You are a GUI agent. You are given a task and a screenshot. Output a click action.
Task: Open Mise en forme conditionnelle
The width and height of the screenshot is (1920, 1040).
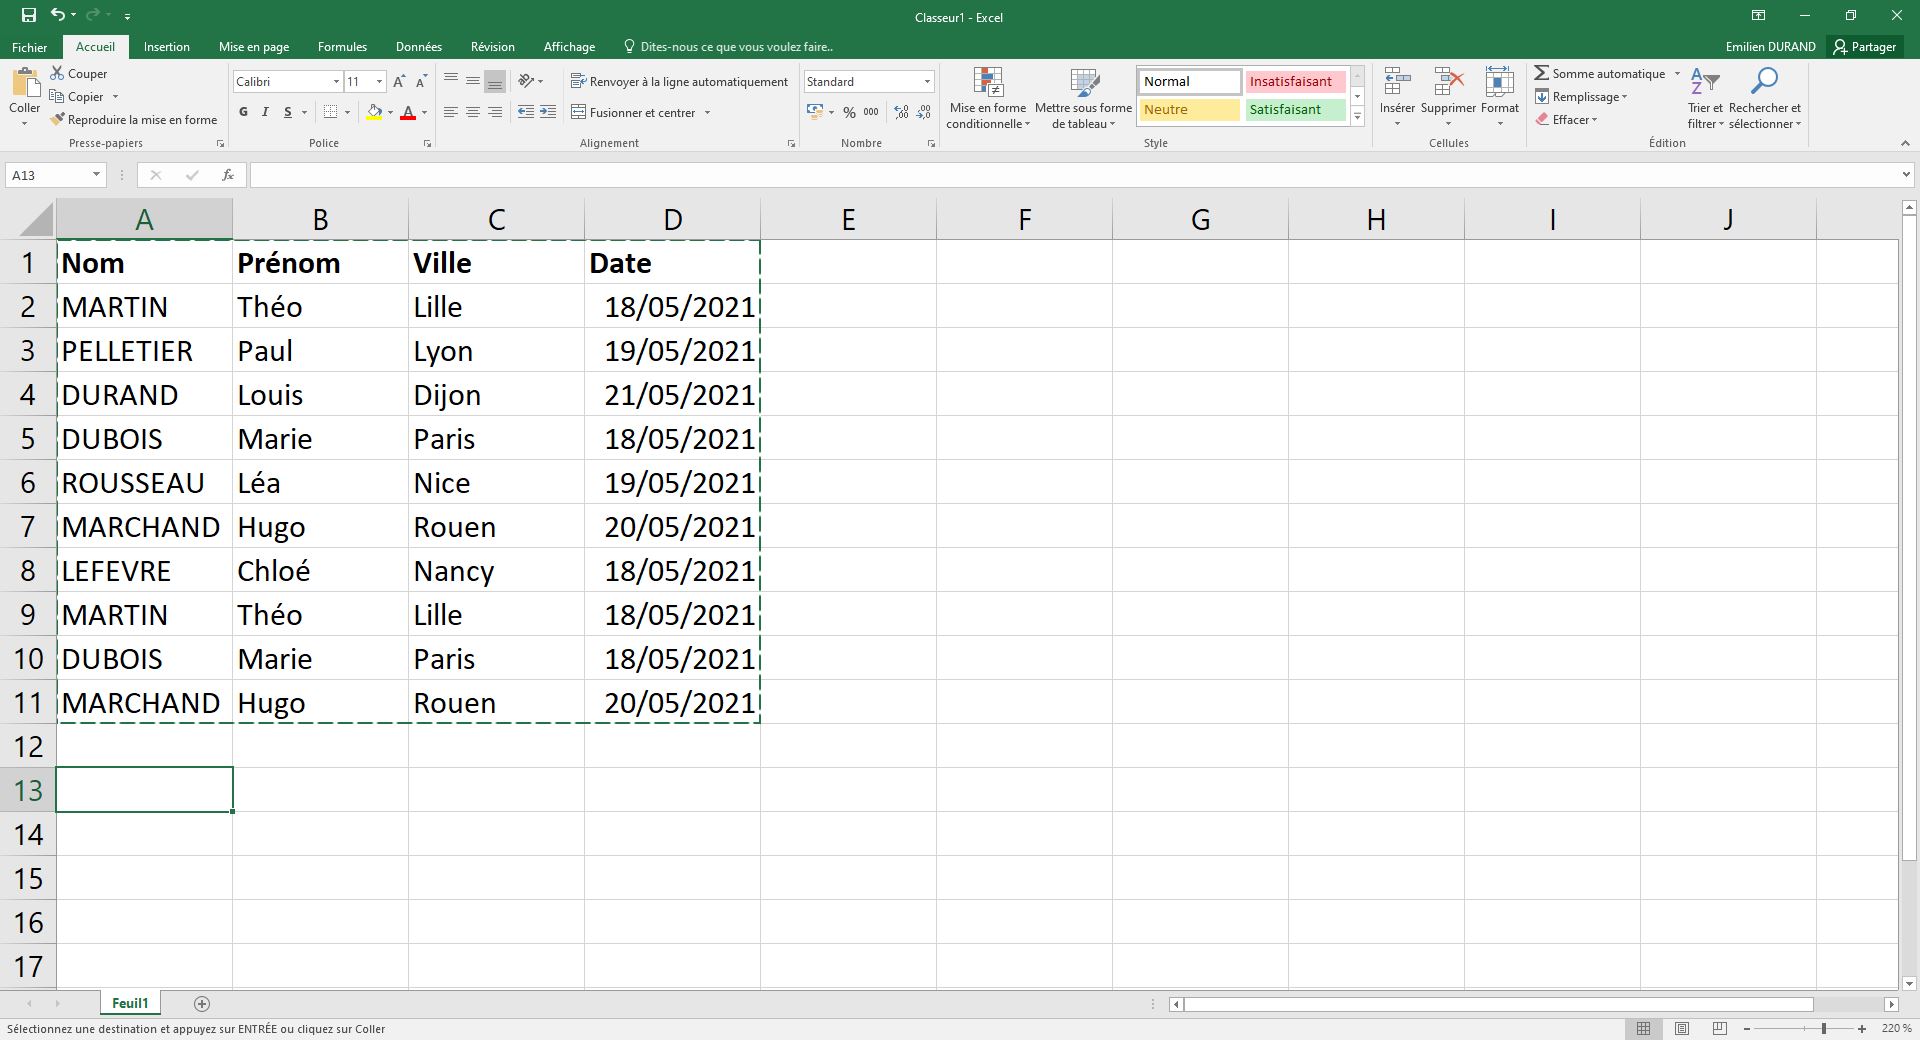[x=987, y=99]
